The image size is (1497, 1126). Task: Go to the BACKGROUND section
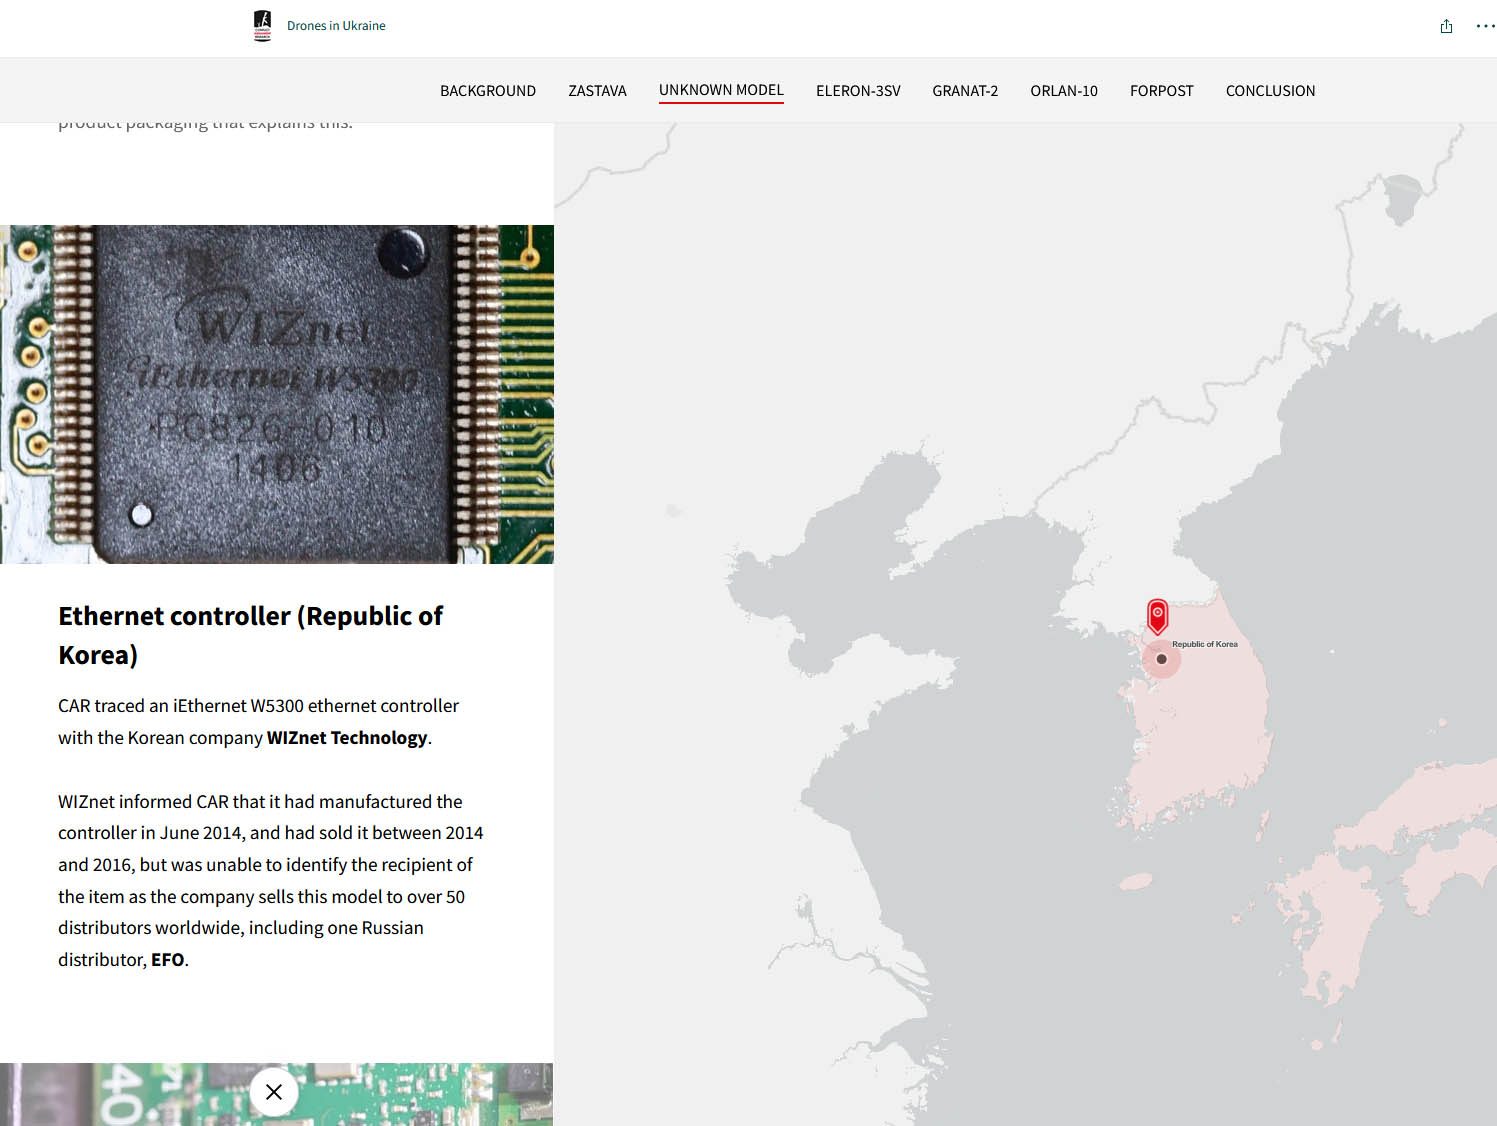pyautogui.click(x=488, y=91)
